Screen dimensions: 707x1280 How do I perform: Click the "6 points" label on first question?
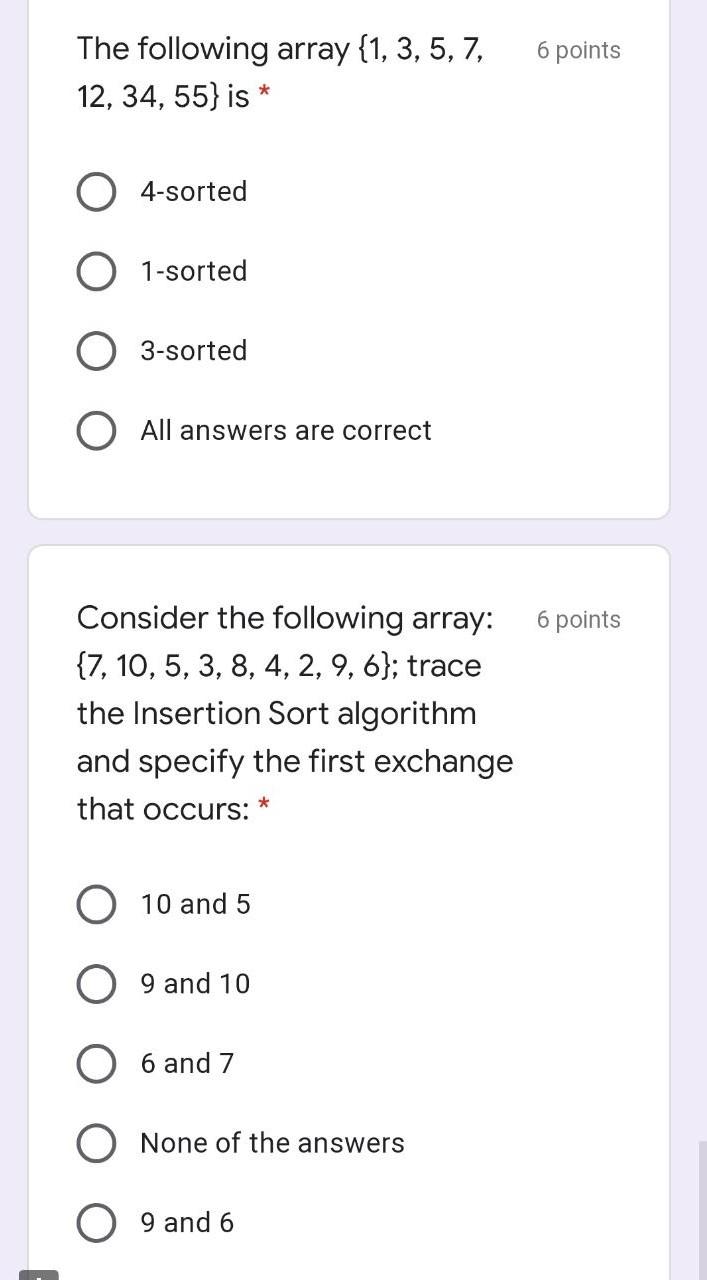pos(578,50)
